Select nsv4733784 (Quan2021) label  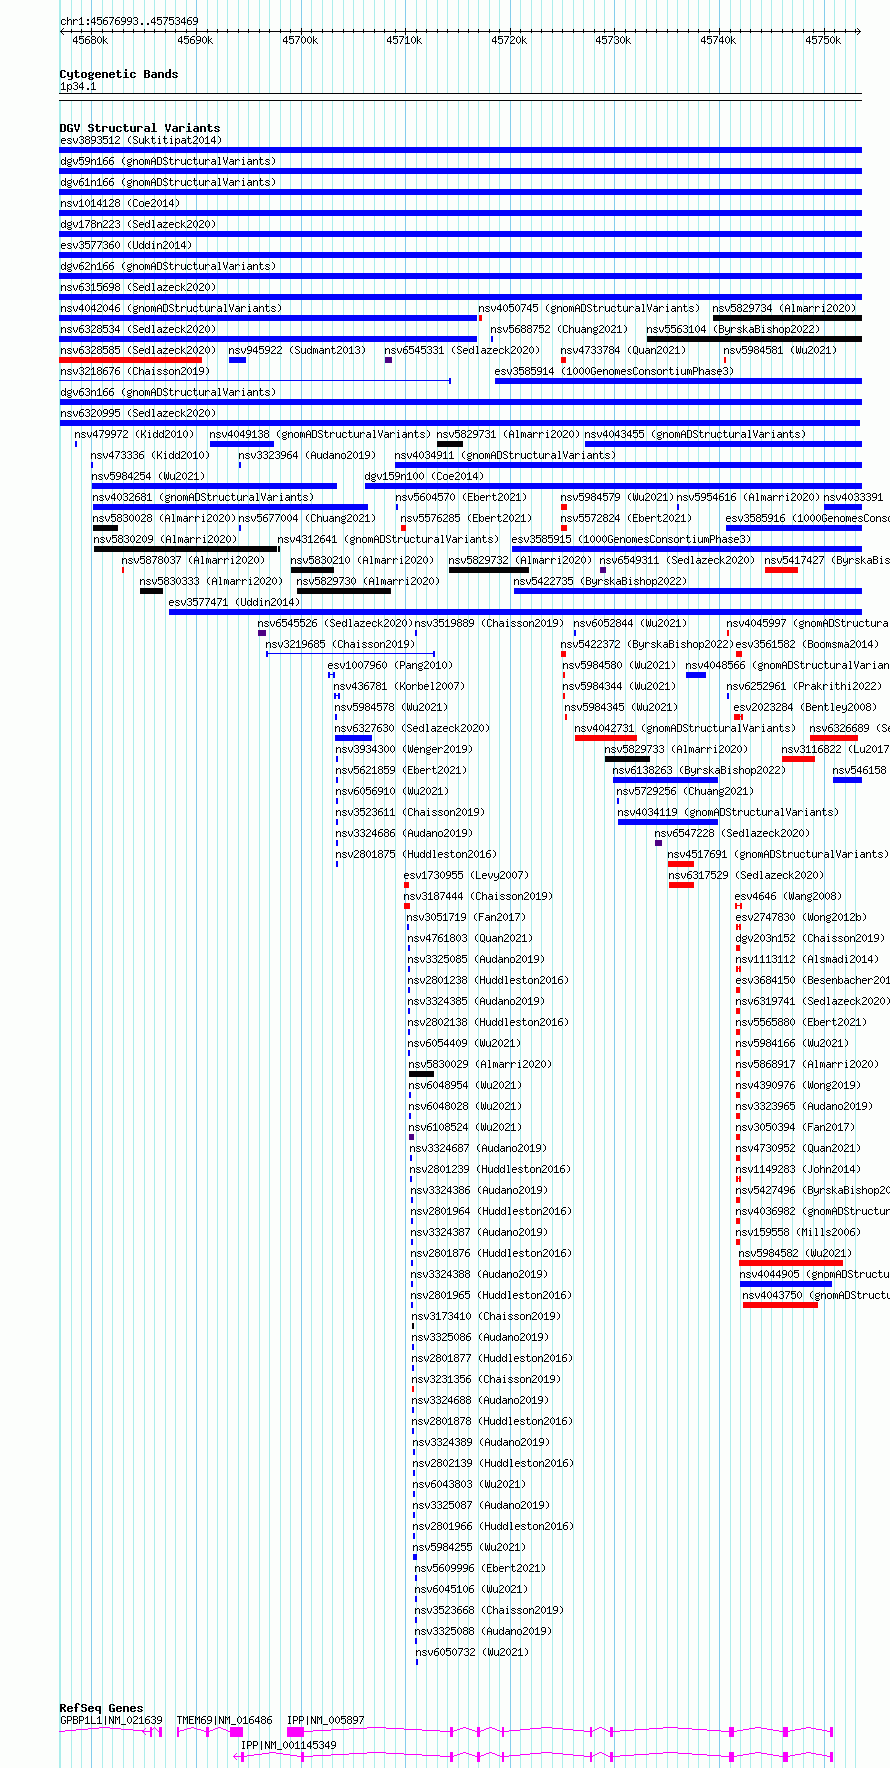tap(623, 350)
